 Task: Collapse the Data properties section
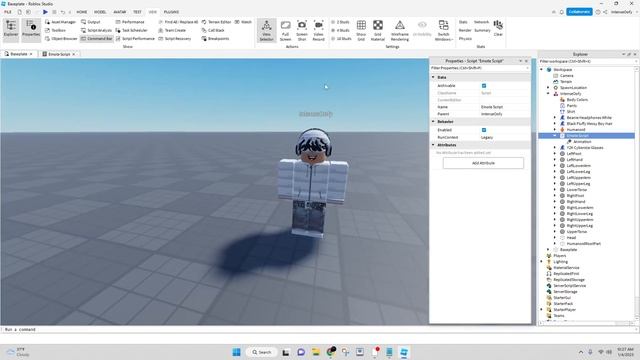(433, 77)
